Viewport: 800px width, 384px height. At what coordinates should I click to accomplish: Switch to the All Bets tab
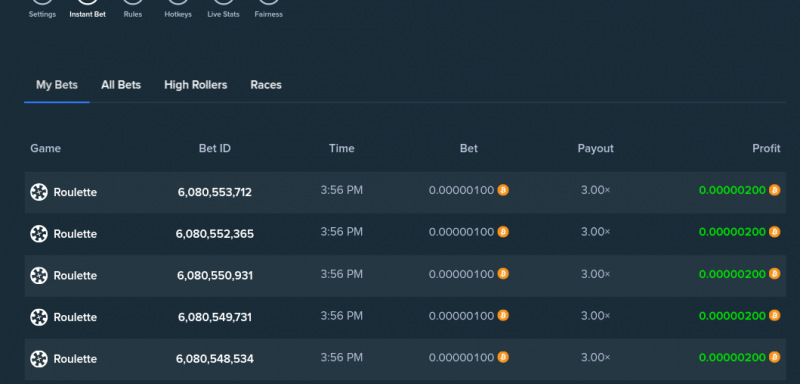point(121,85)
